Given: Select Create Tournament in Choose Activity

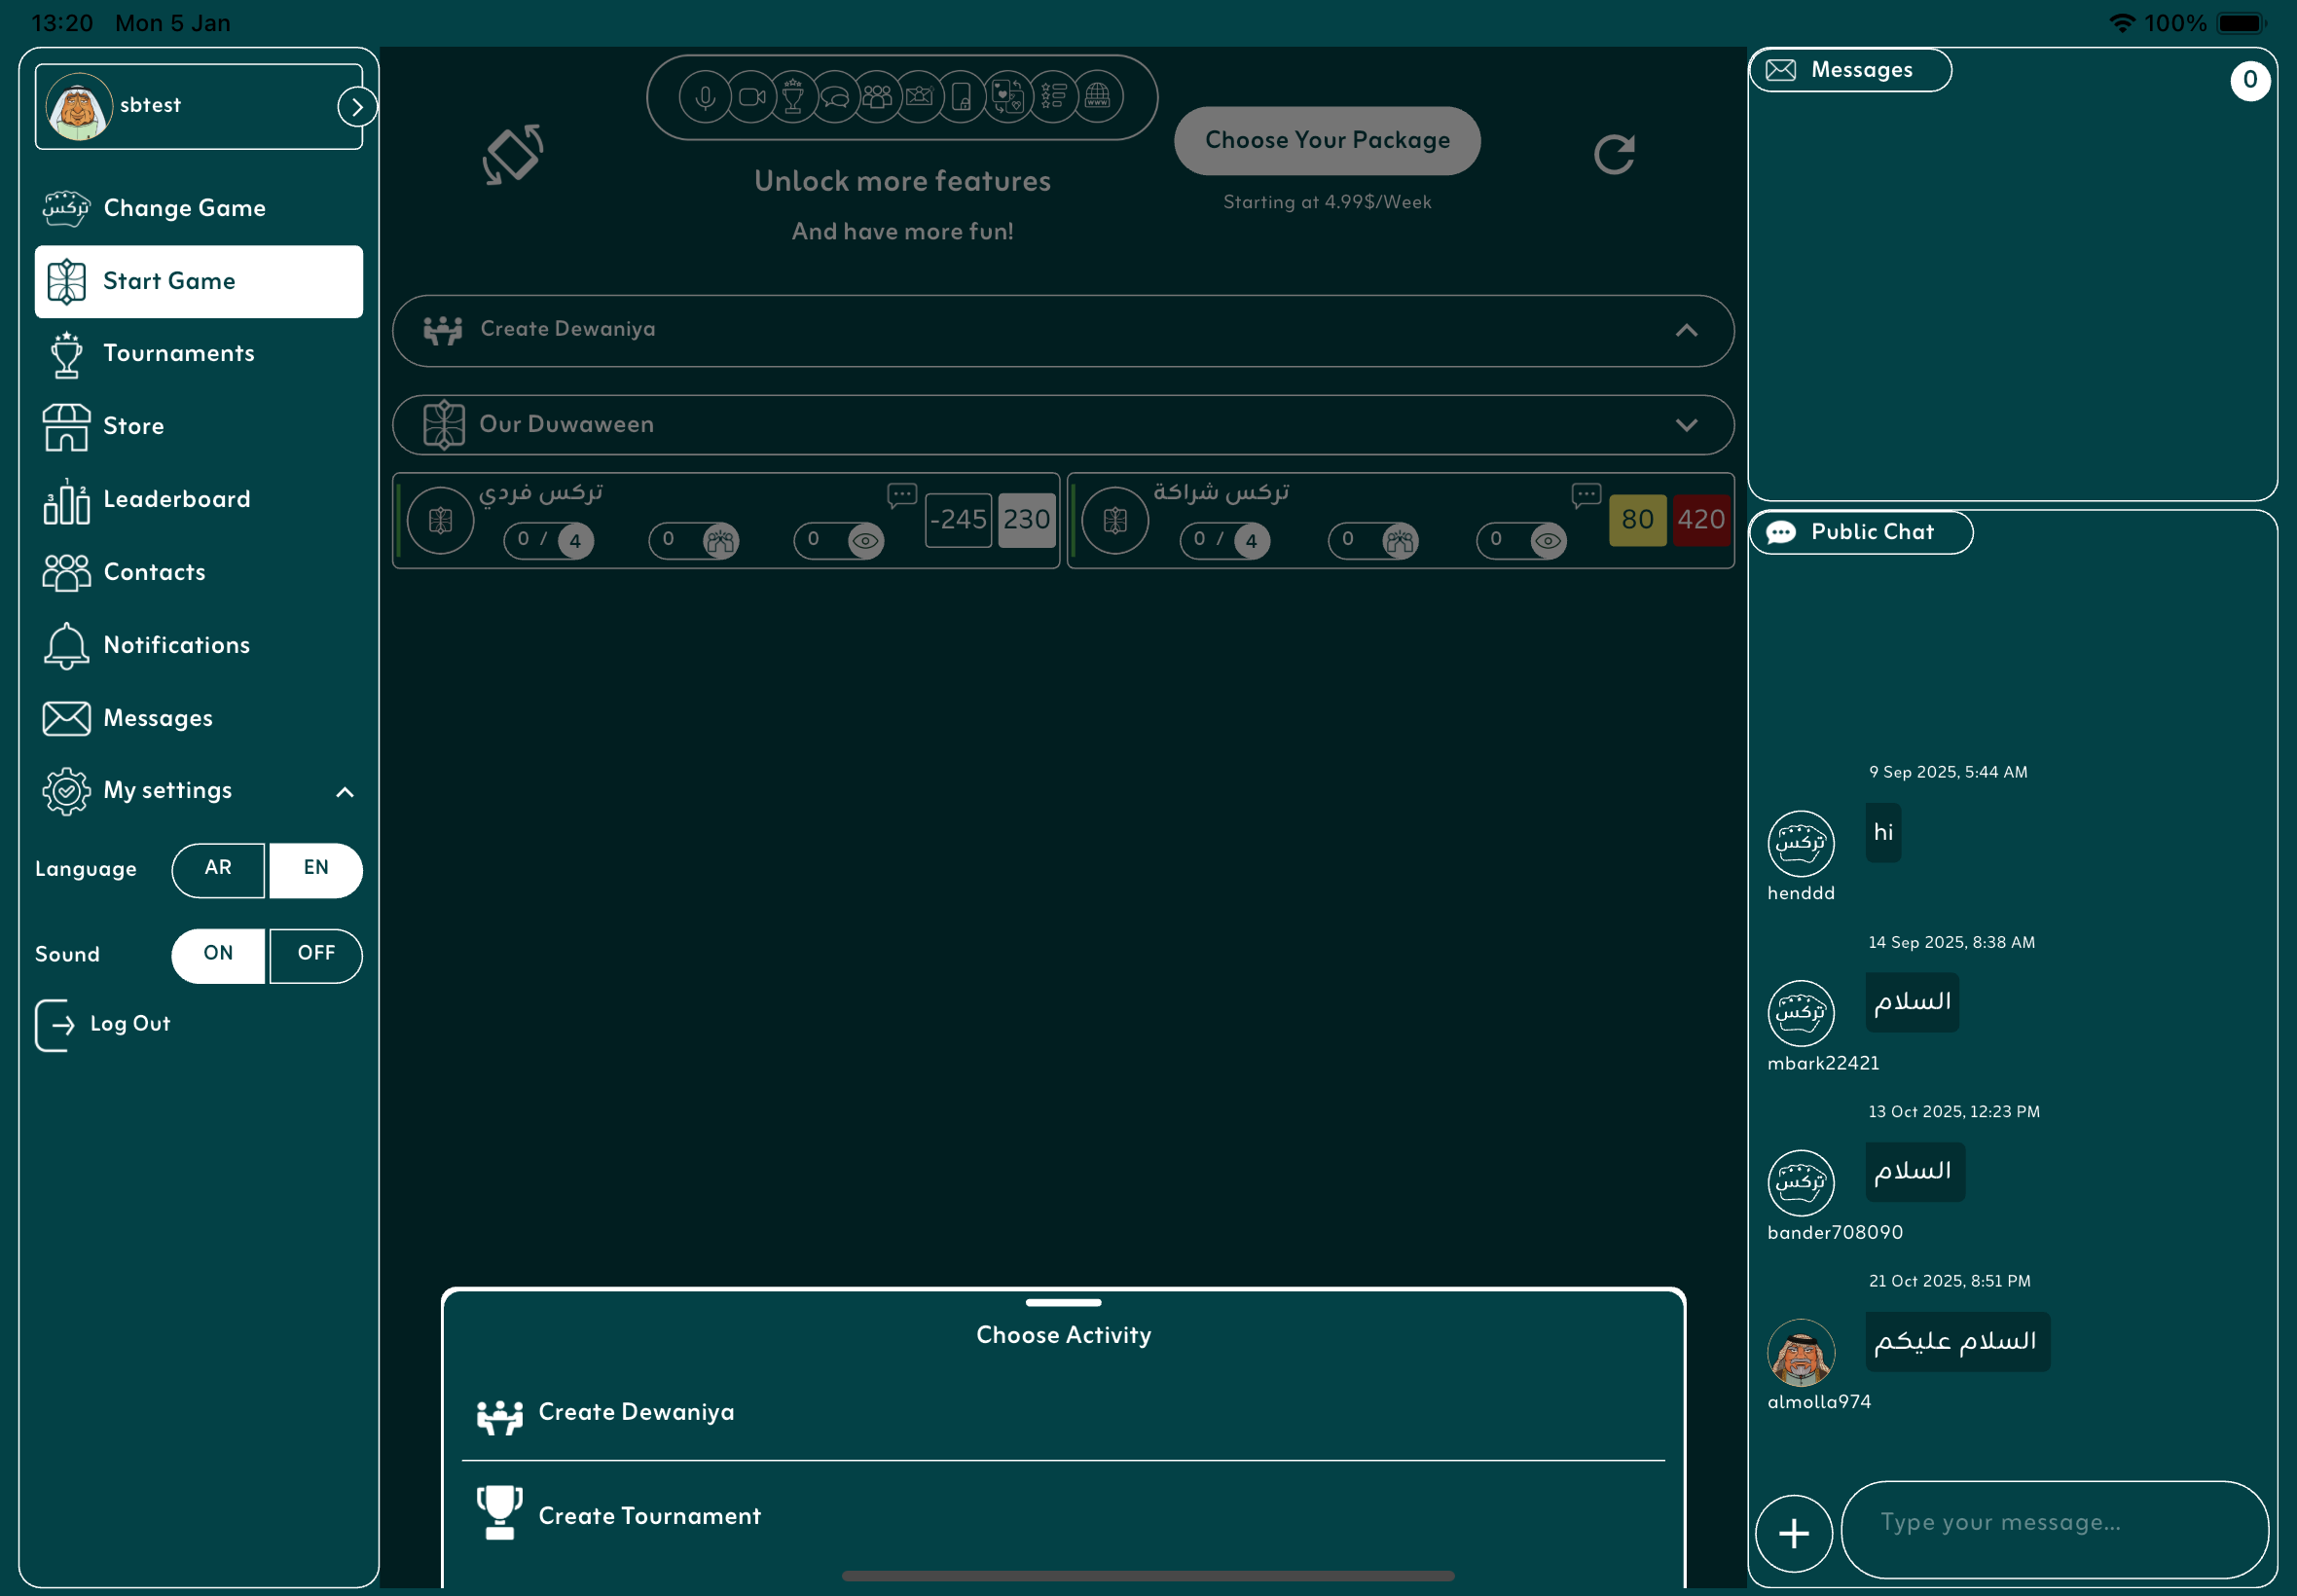Looking at the screenshot, I should [649, 1515].
